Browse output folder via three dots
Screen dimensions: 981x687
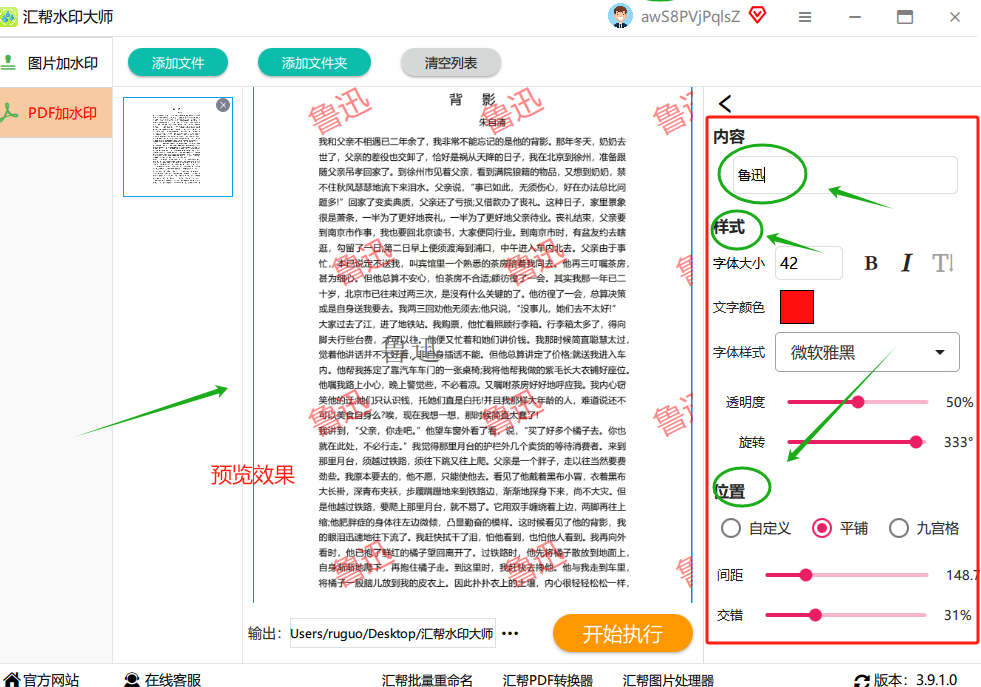click(x=510, y=633)
